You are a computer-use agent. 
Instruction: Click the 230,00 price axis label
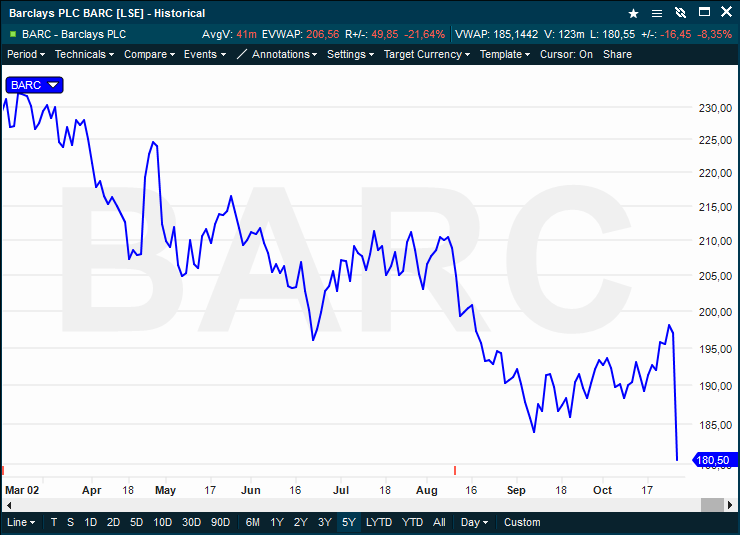point(715,108)
